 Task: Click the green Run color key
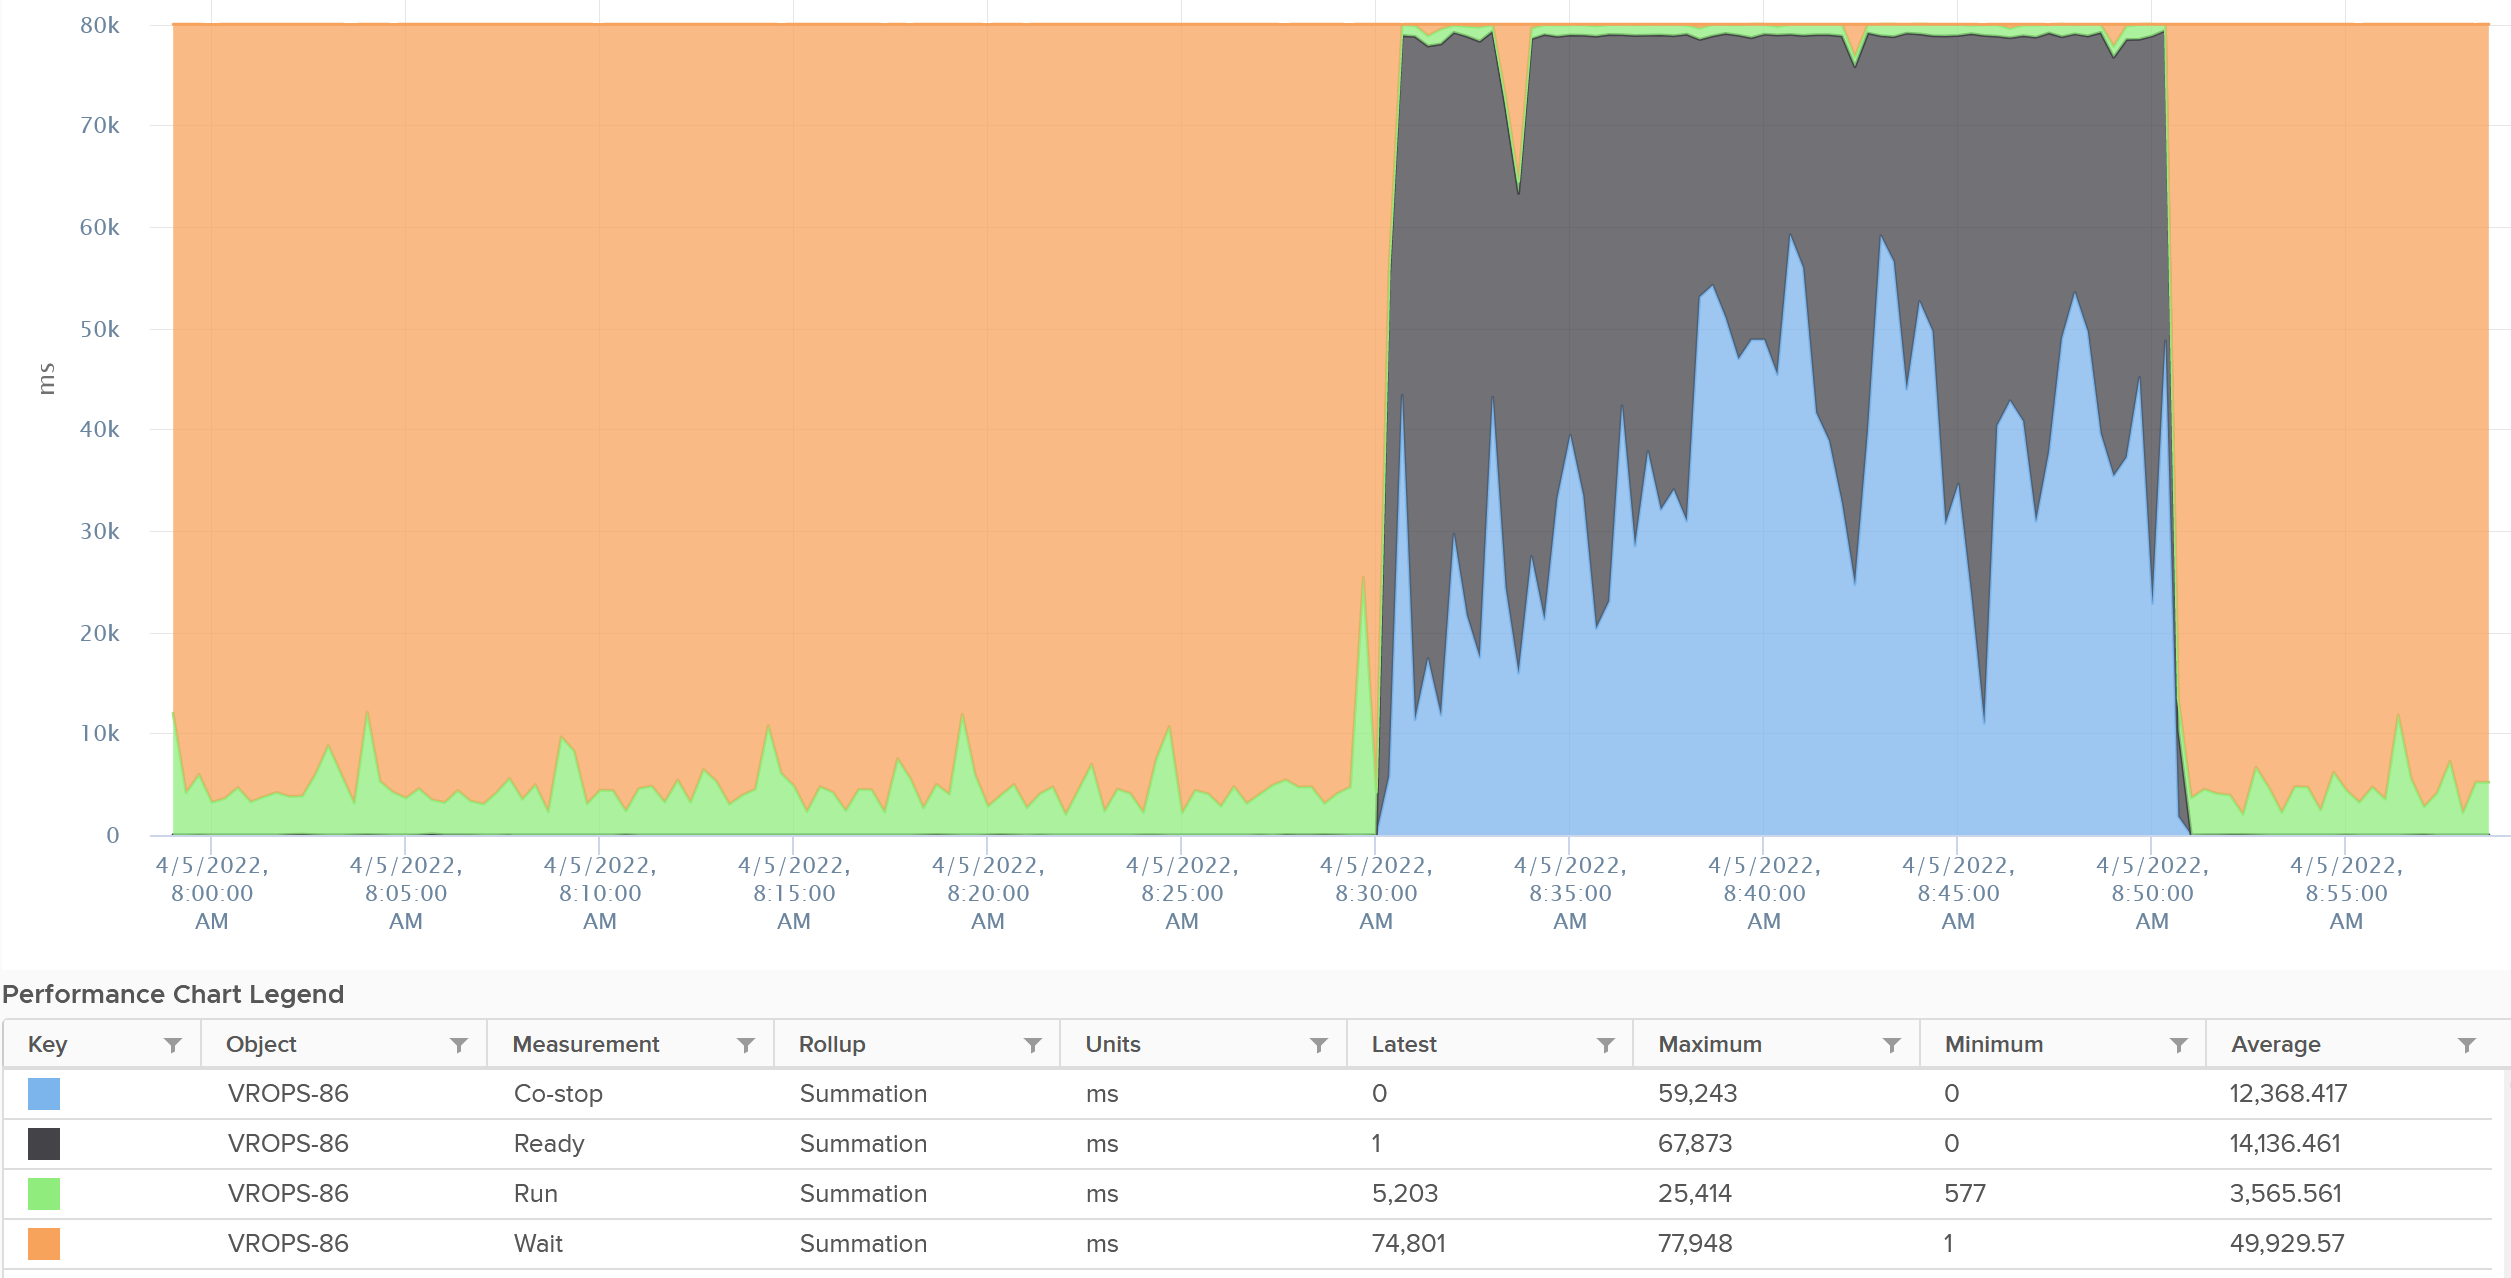[x=44, y=1194]
